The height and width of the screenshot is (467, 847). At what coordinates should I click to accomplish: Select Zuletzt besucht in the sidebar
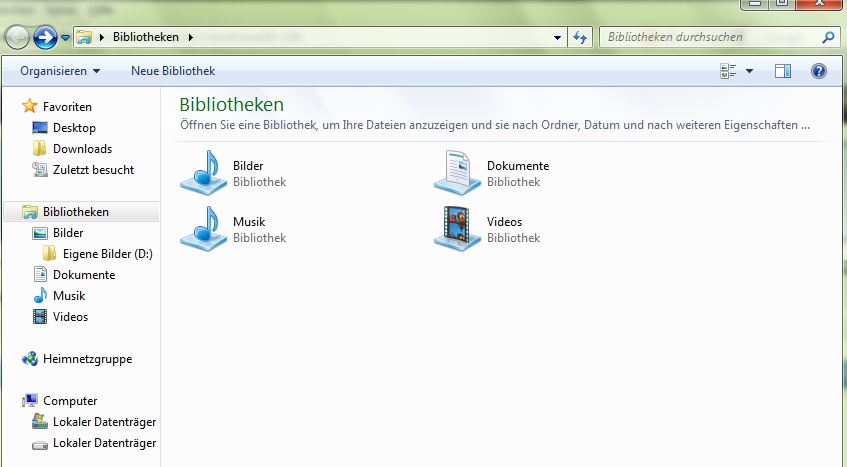tap(93, 170)
